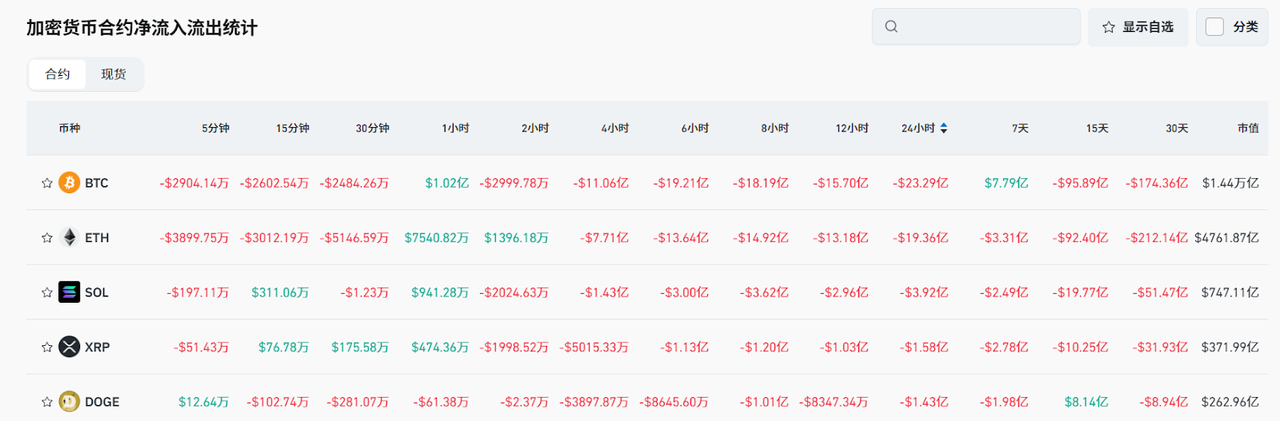Select the 合约 tab
1280x421 pixels.
pos(58,74)
